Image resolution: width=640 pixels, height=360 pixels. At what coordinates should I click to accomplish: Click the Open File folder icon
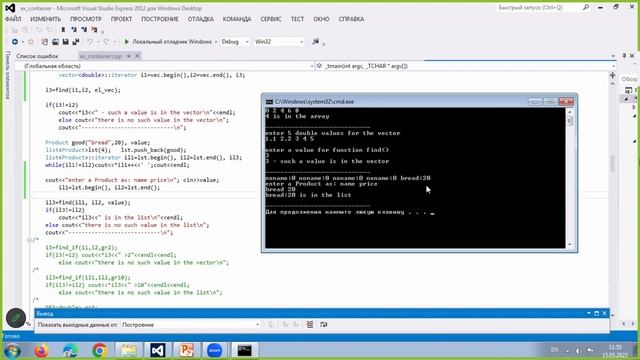coord(55,42)
